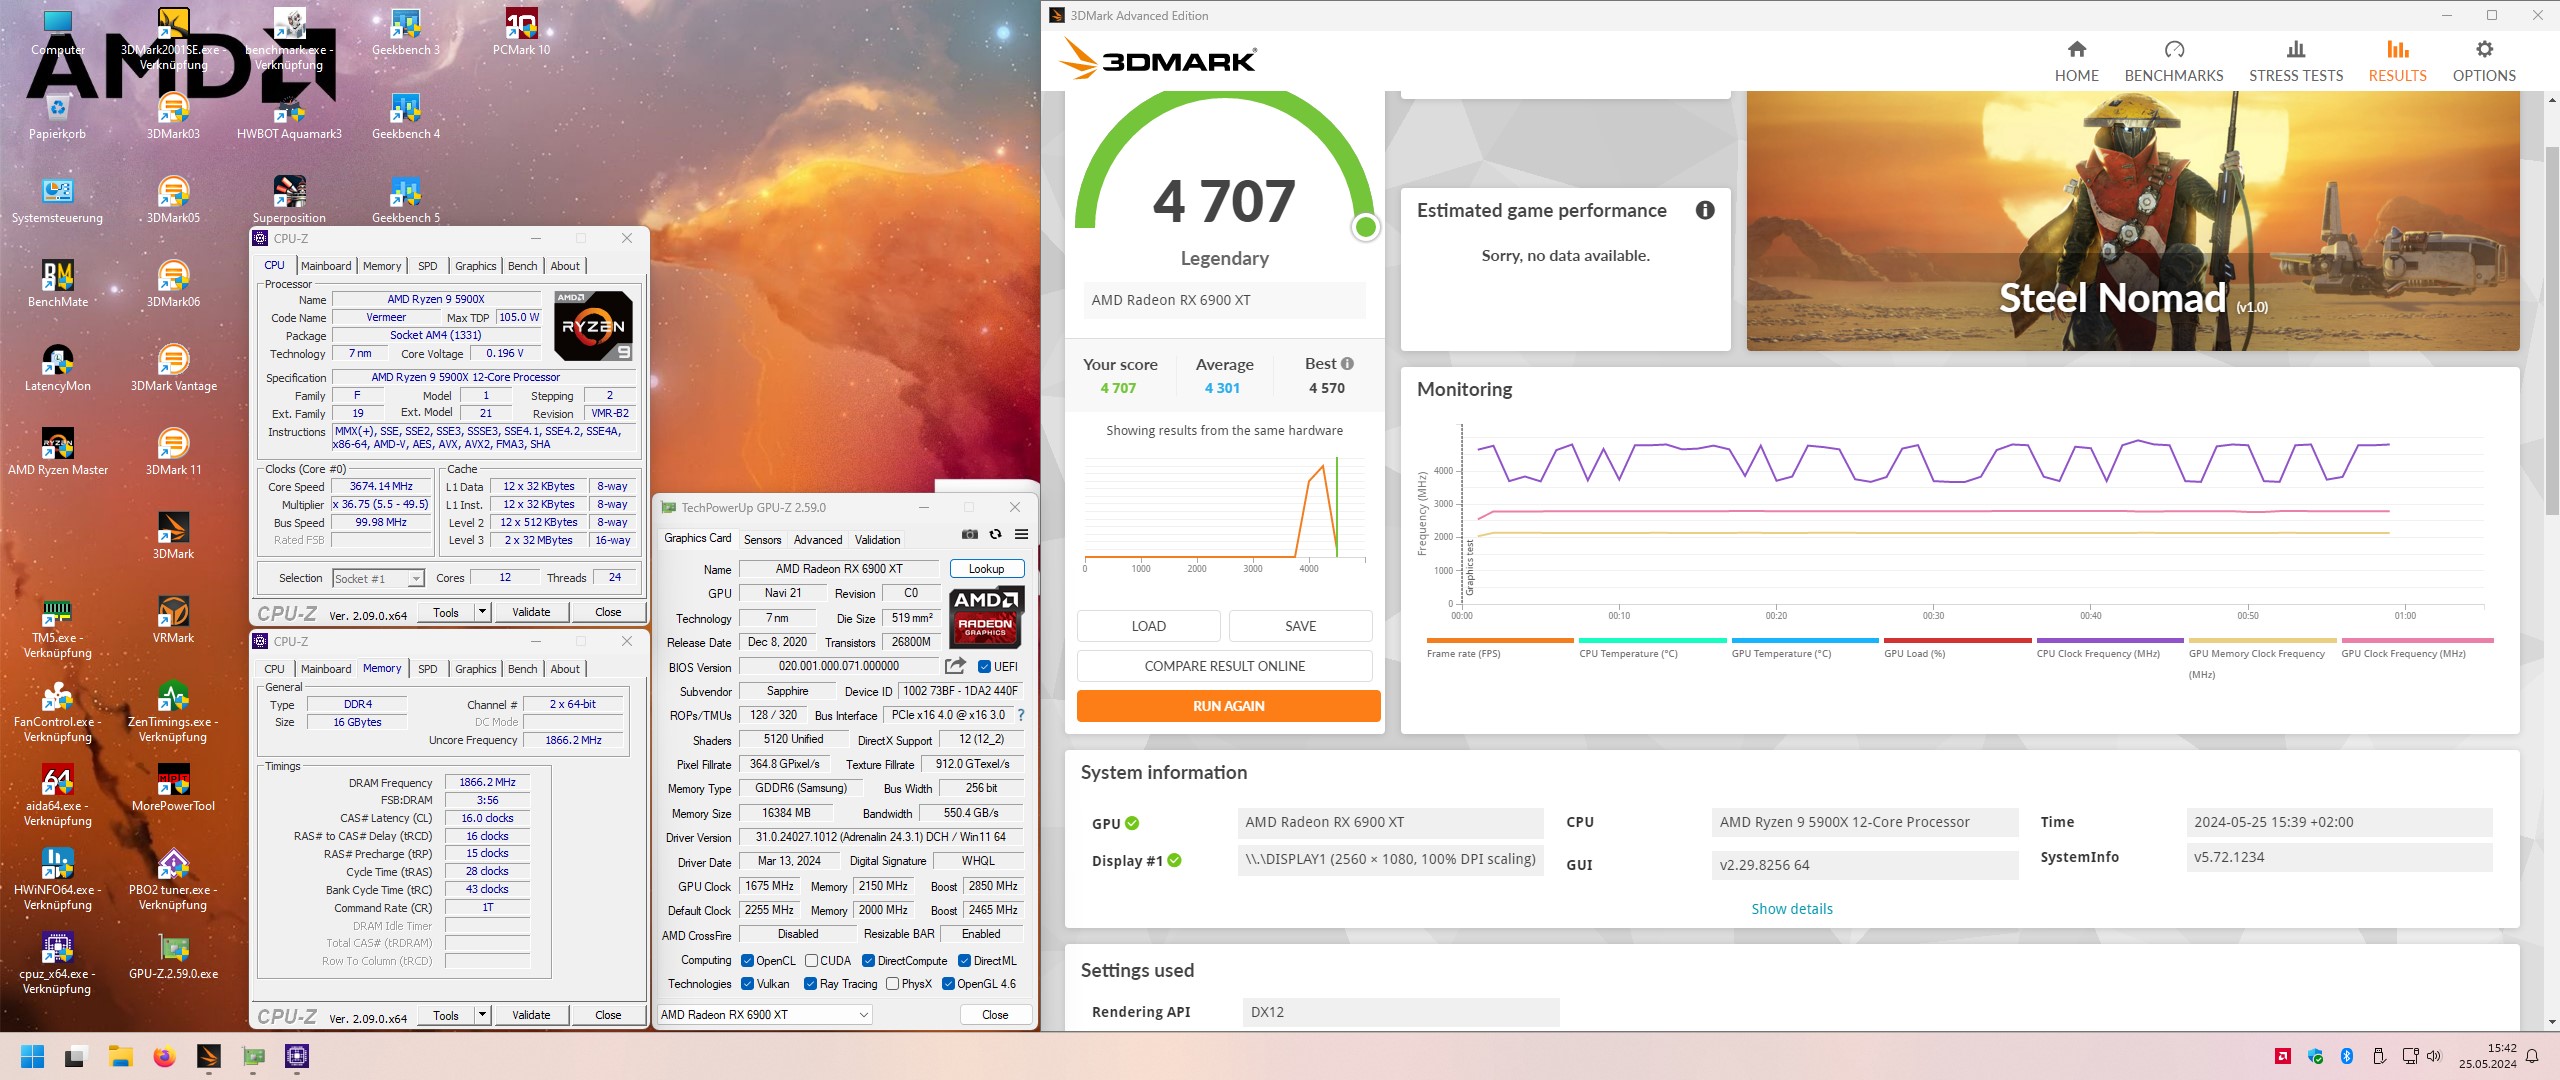Toggle OpenGL 4.6 checkbox in GPU-Z
2560x1080 pixels.
(x=948, y=984)
